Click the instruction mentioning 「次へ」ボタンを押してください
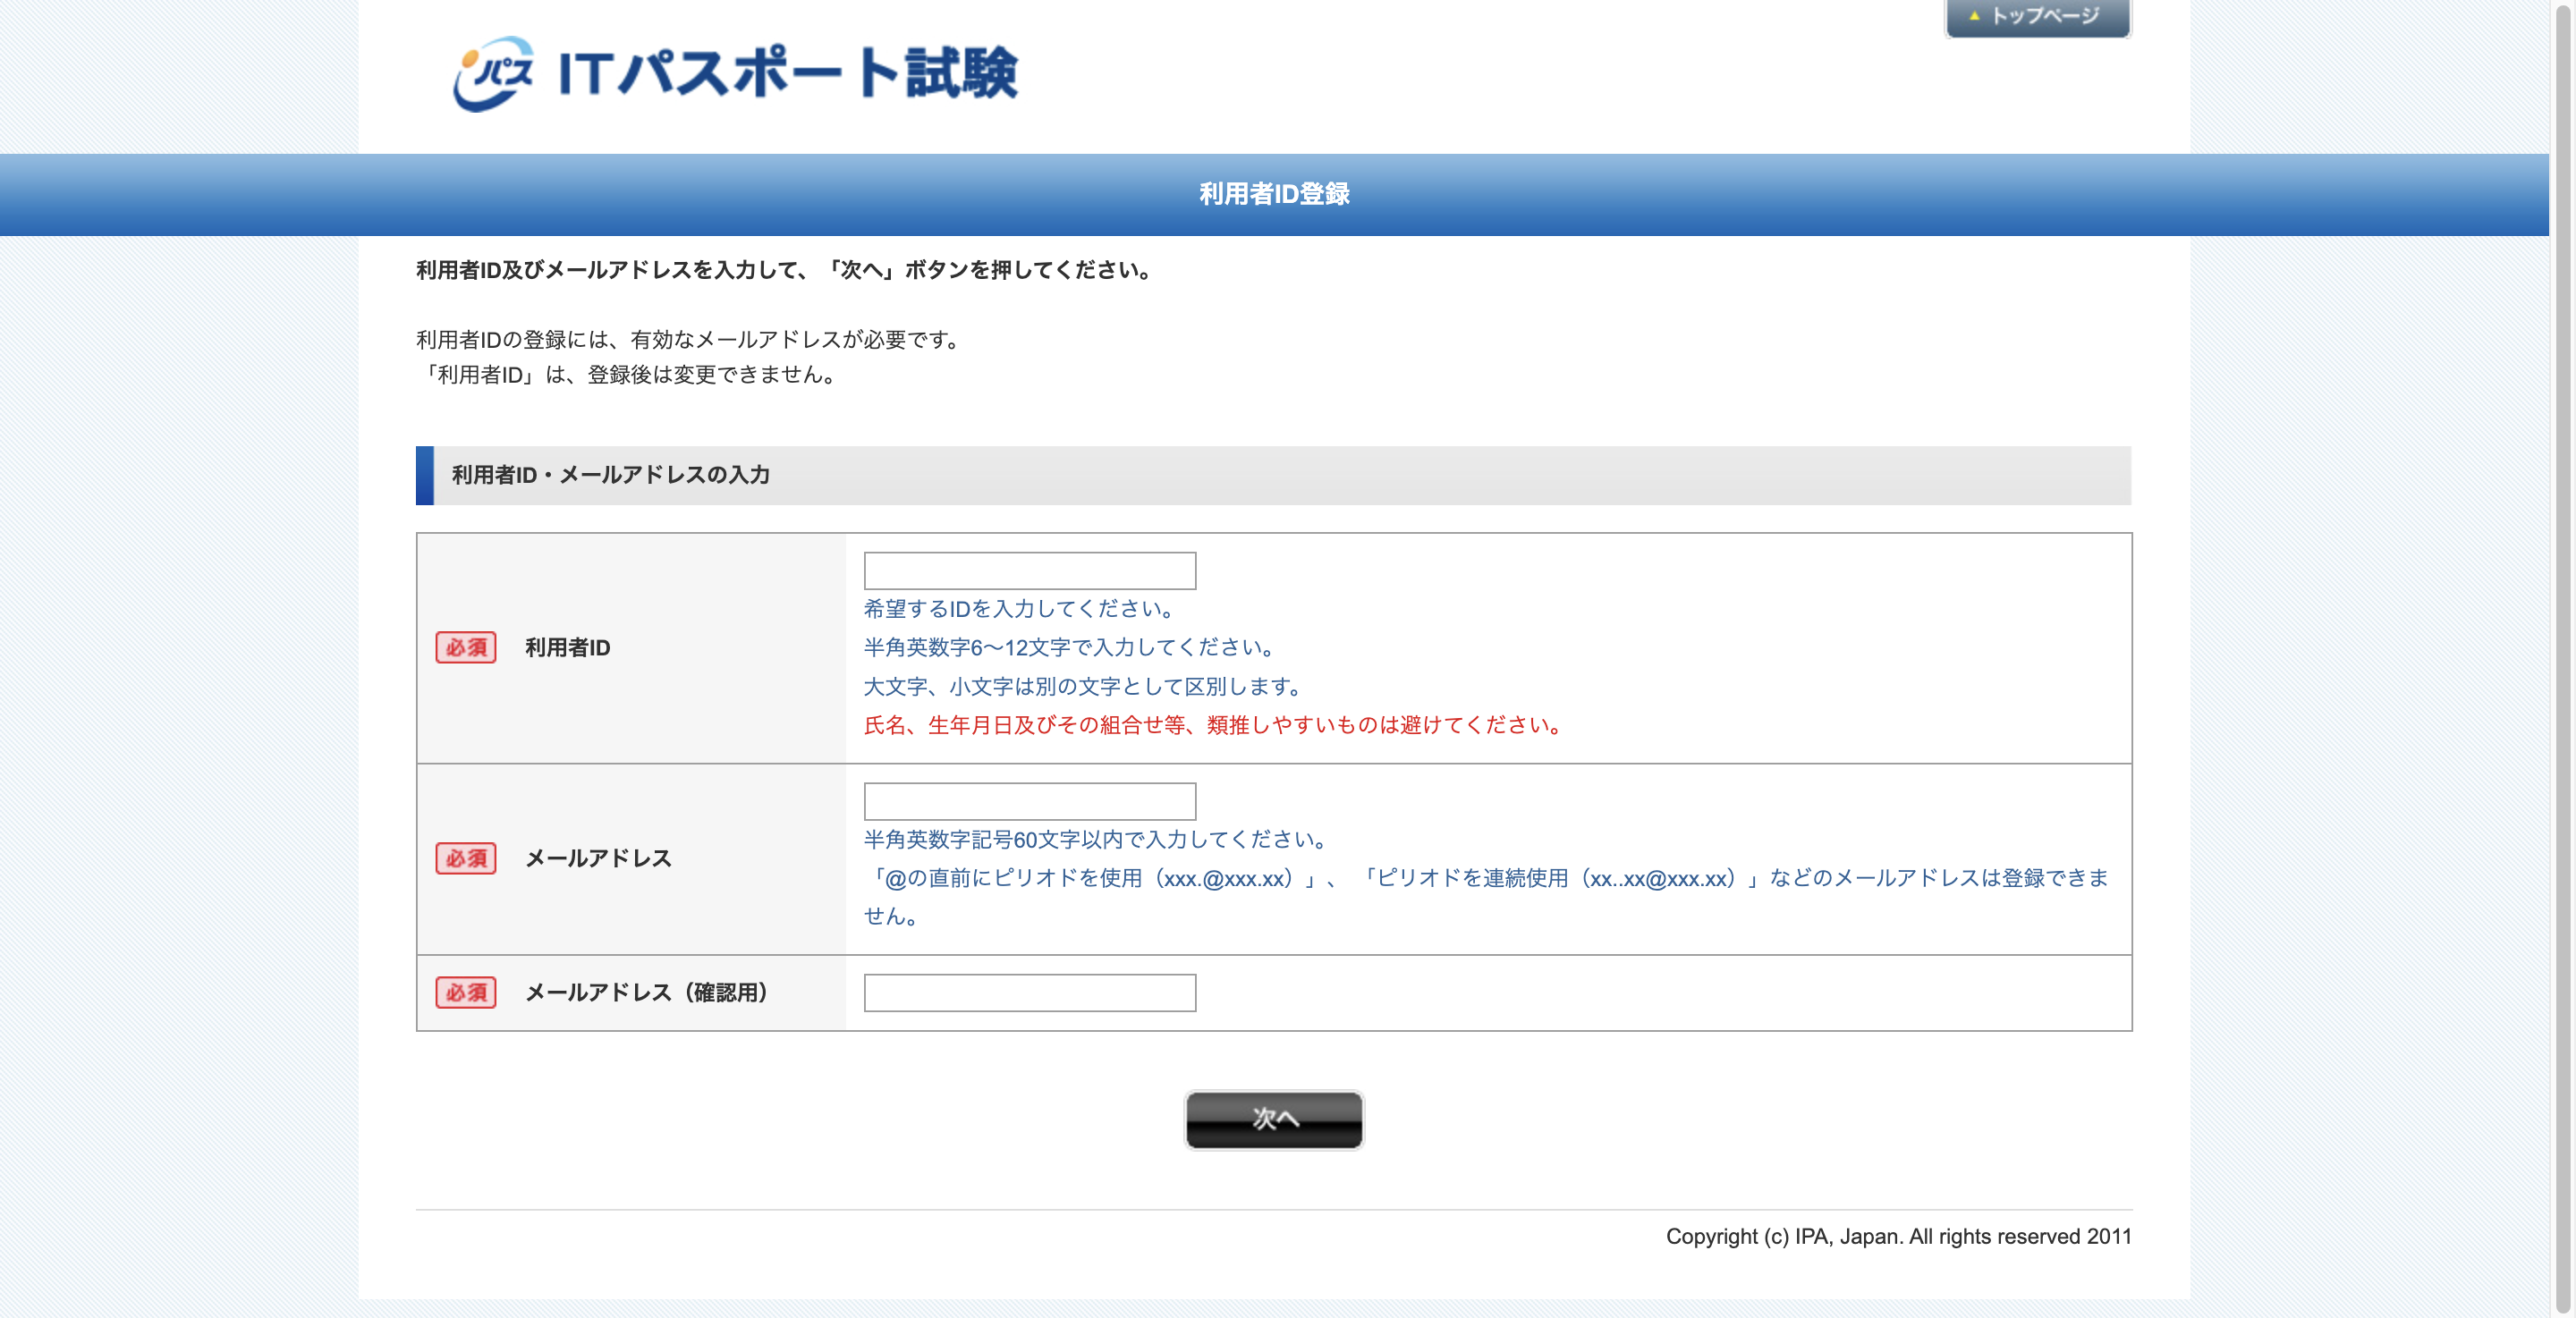 click(784, 270)
